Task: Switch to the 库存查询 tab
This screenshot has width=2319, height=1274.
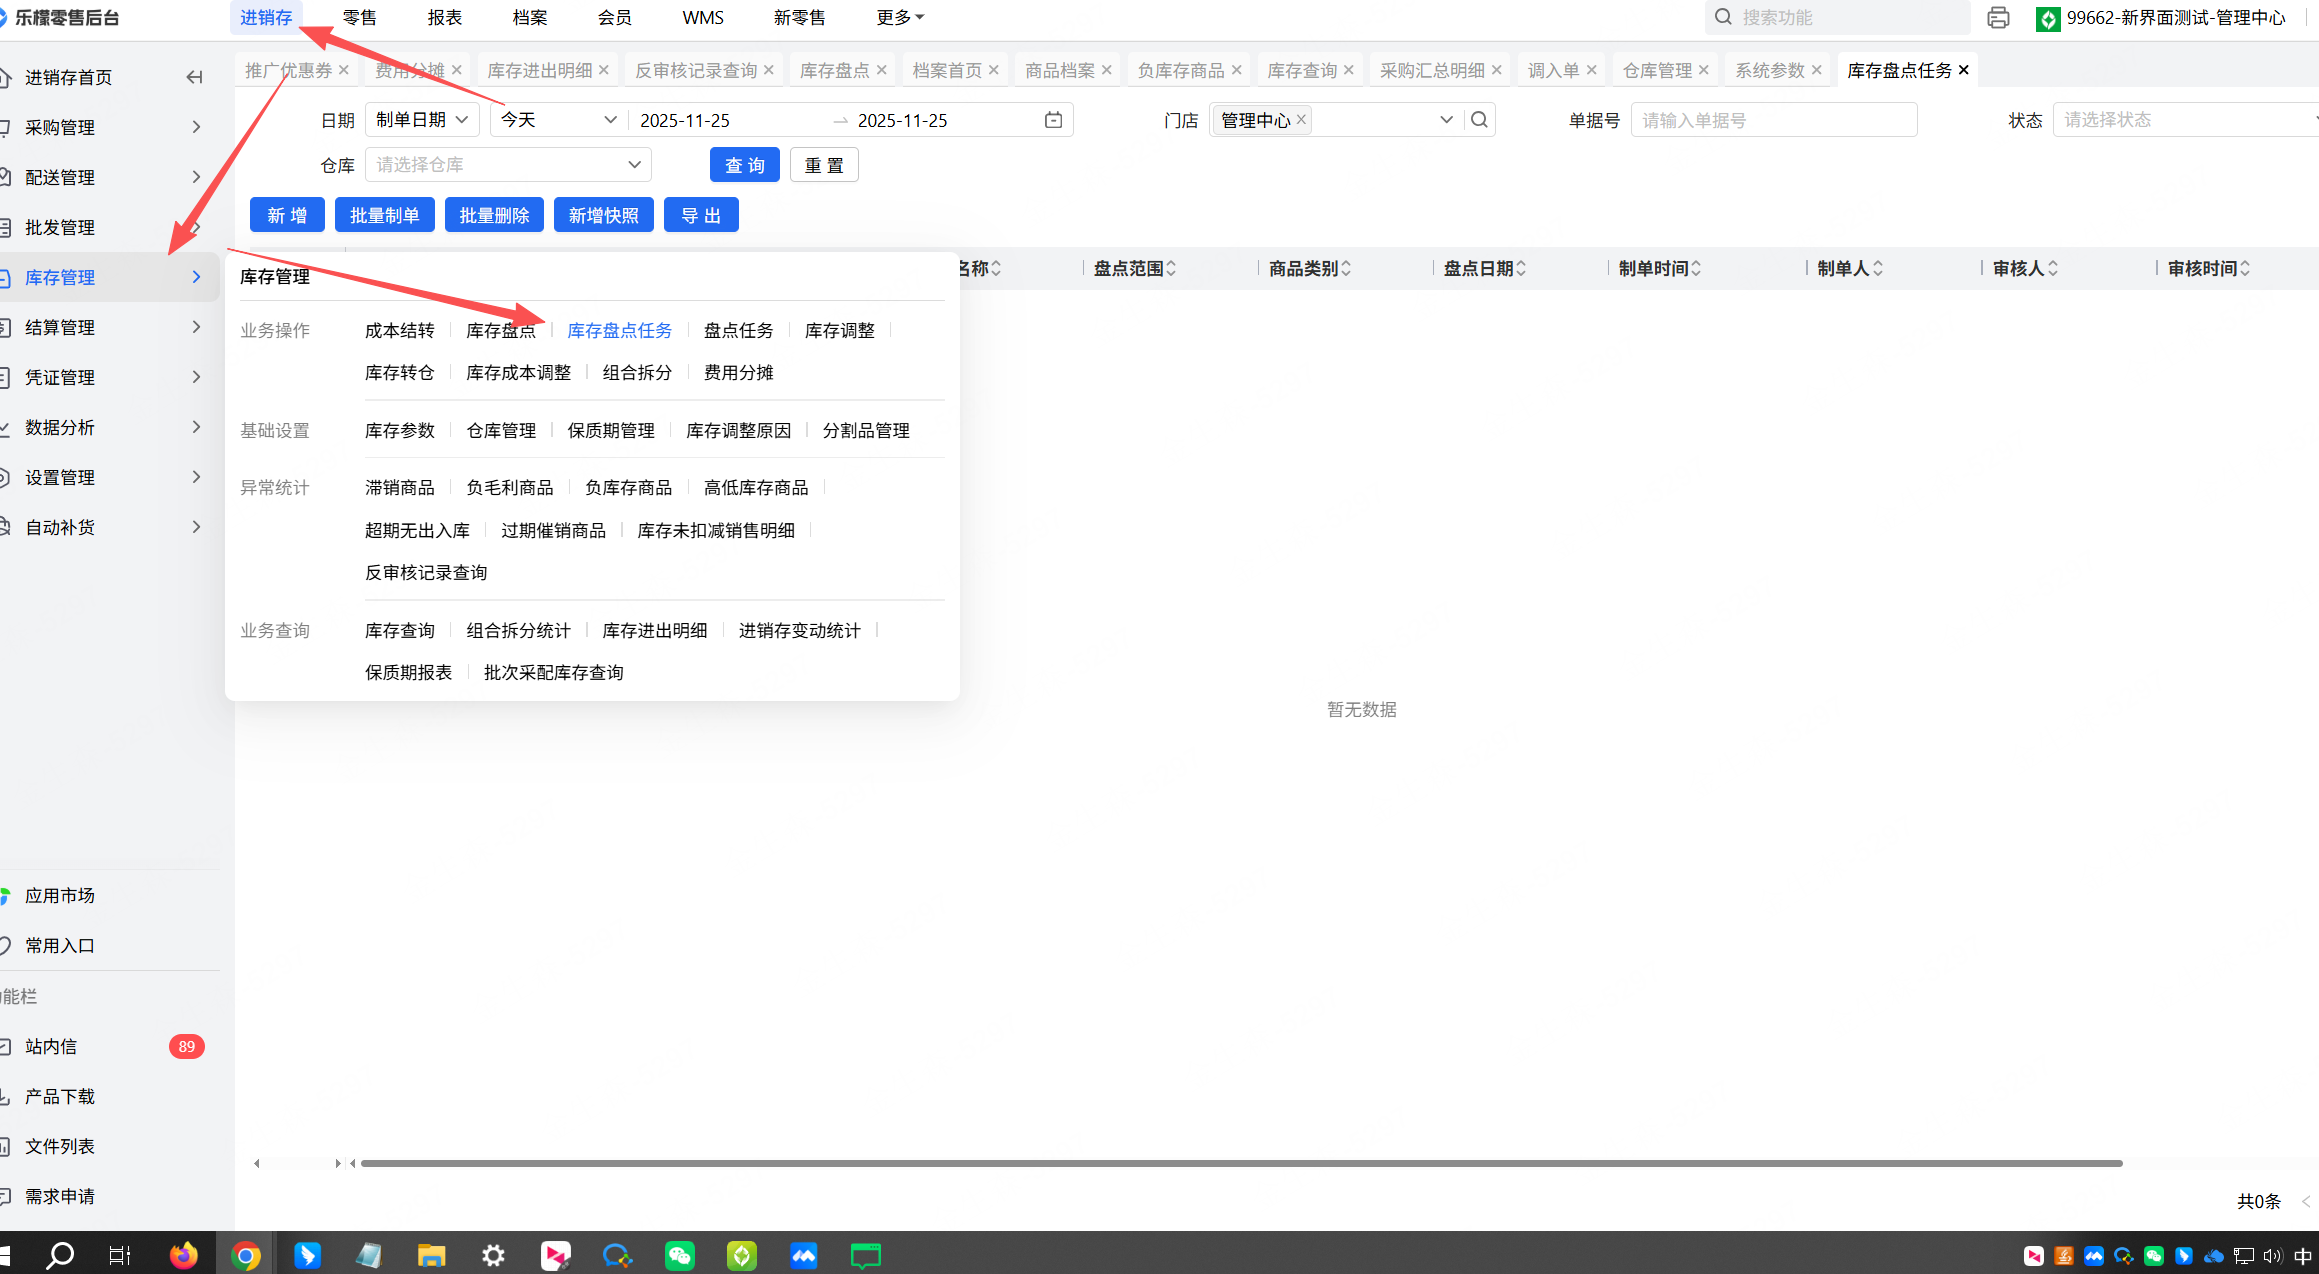Action: click(x=1301, y=70)
